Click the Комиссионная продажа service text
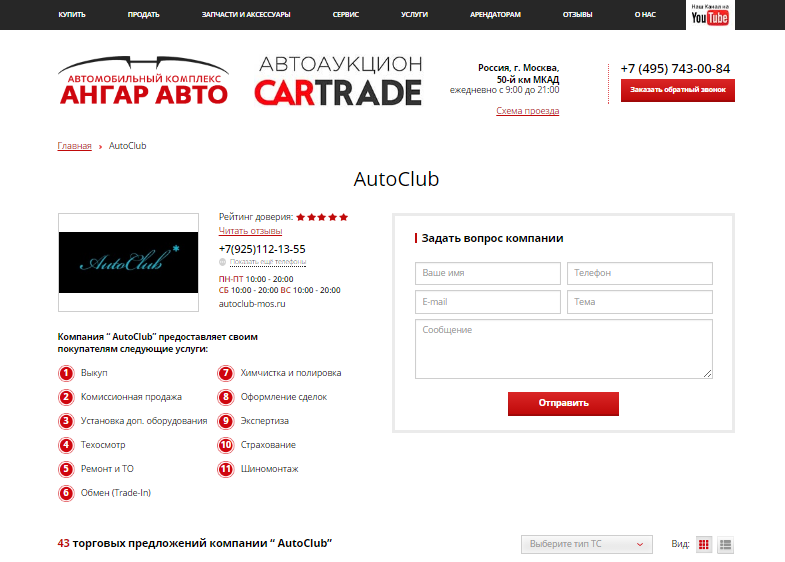 click(131, 397)
